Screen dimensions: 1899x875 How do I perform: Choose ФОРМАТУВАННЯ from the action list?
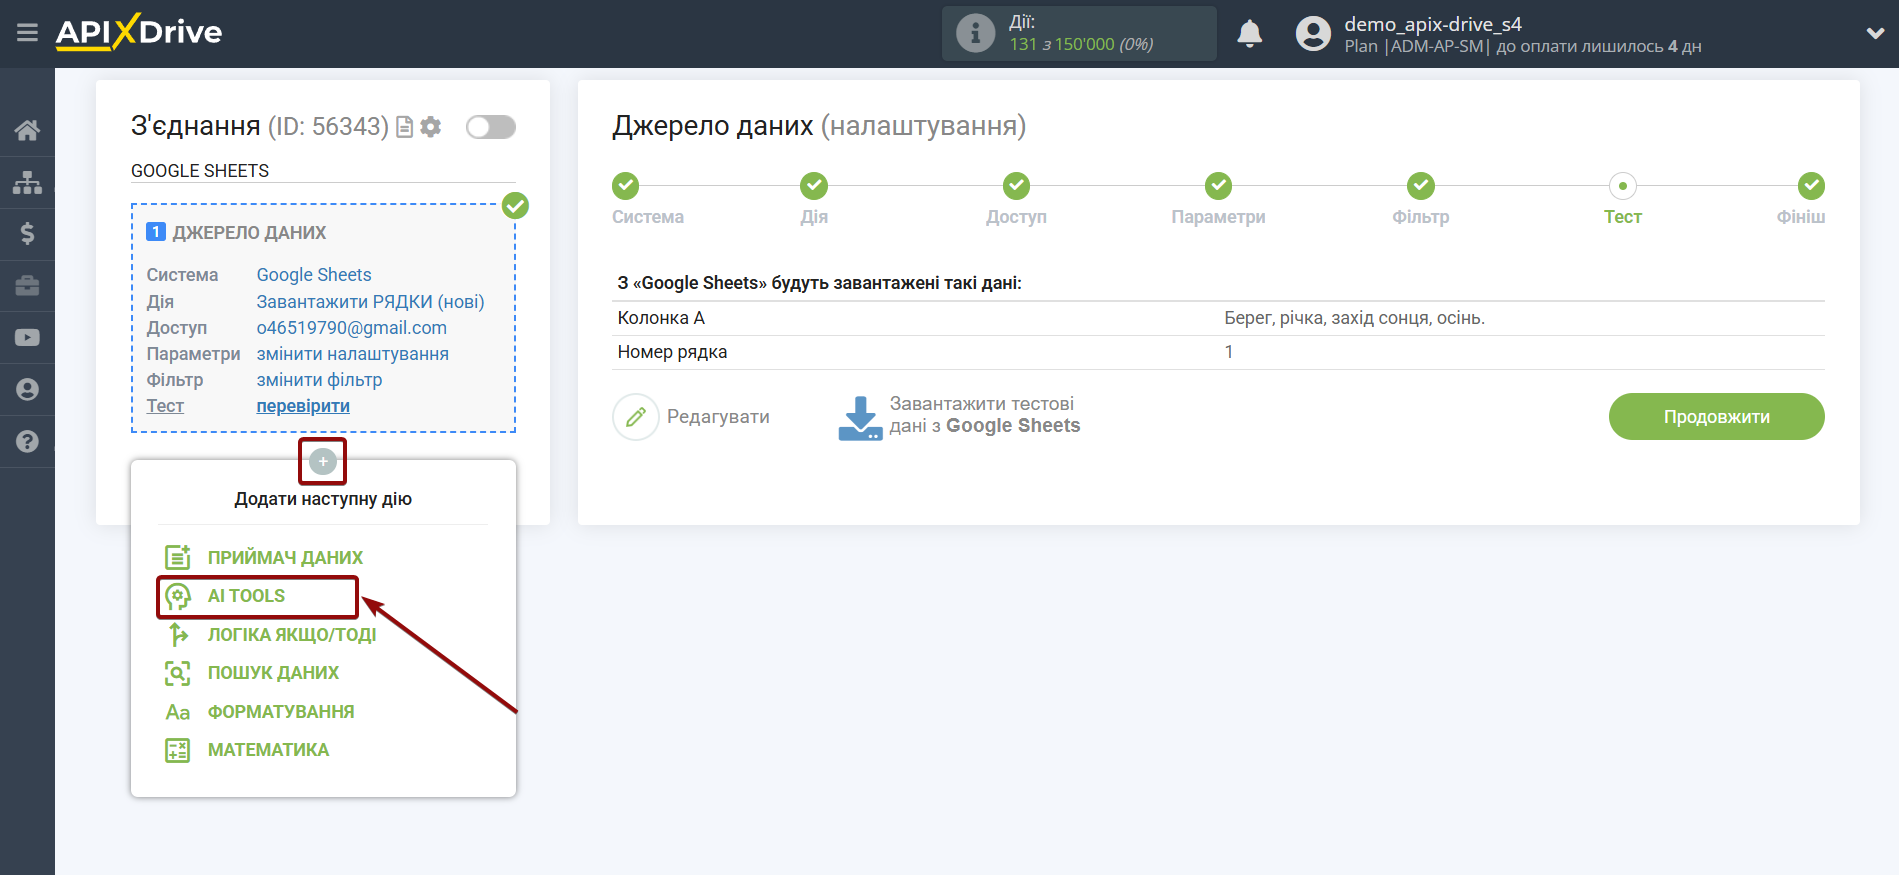(x=280, y=712)
